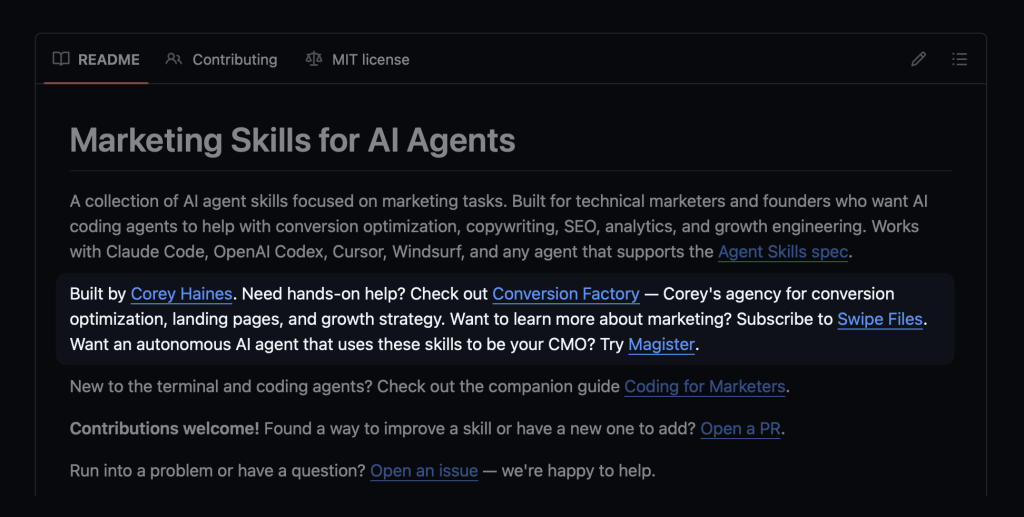
Task: Click the people icon beside Contributing
Action: [174, 59]
